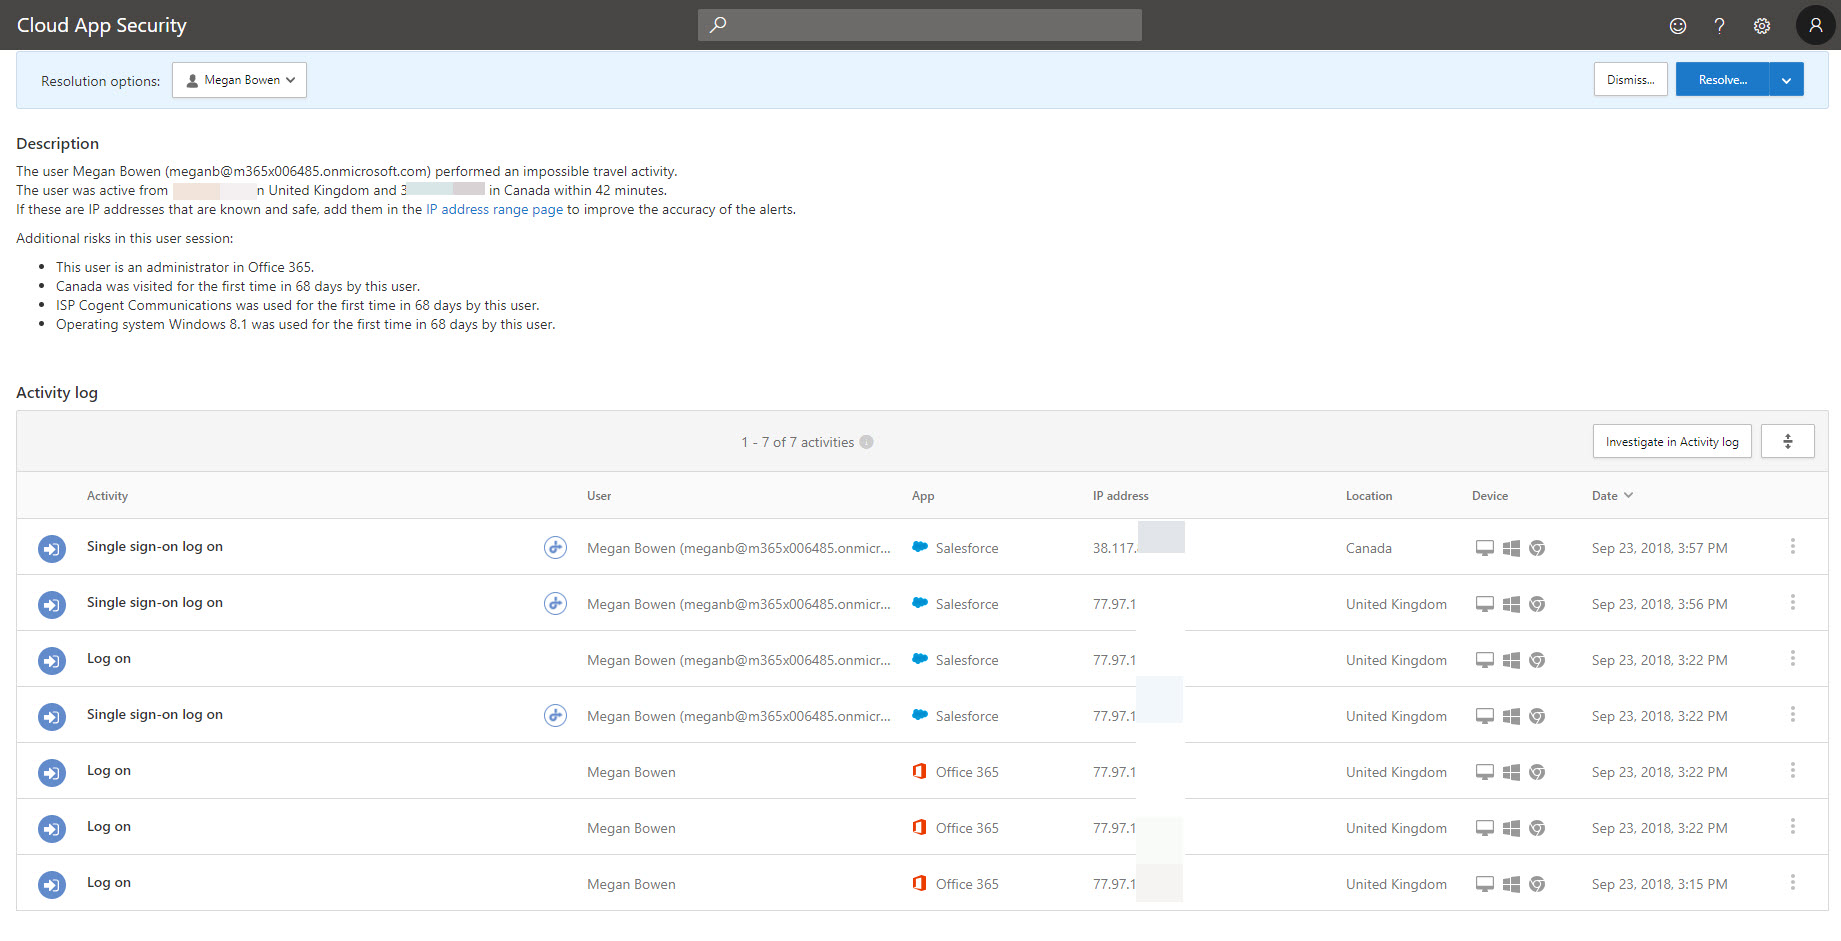Expand the Resolve button dropdown arrow

(x=1786, y=79)
